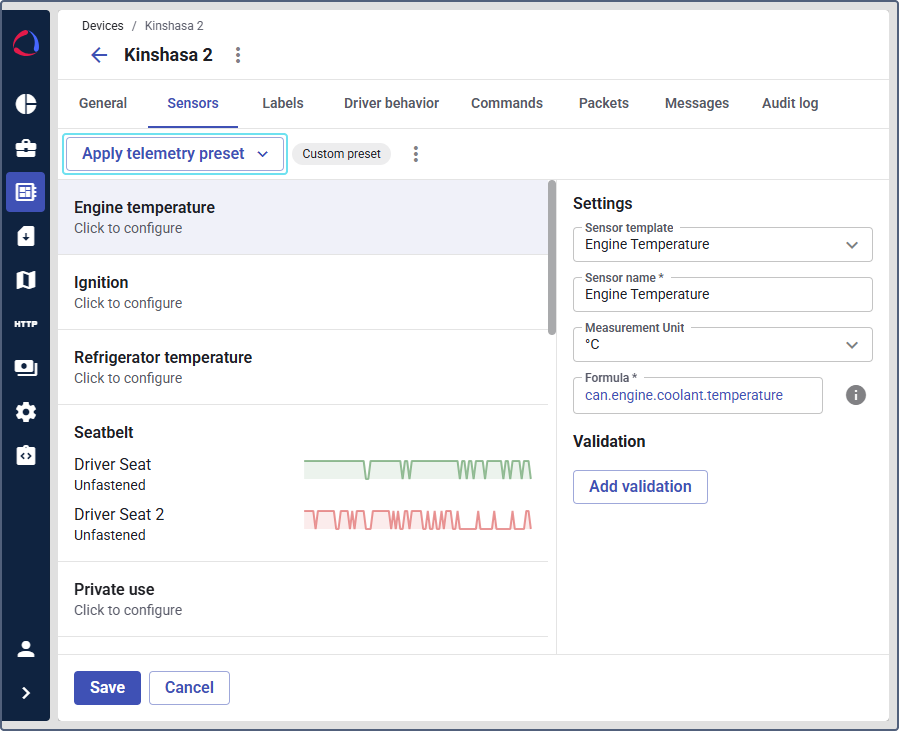
Task: Open the Apply telemetry preset dropdown
Action: [175, 154]
